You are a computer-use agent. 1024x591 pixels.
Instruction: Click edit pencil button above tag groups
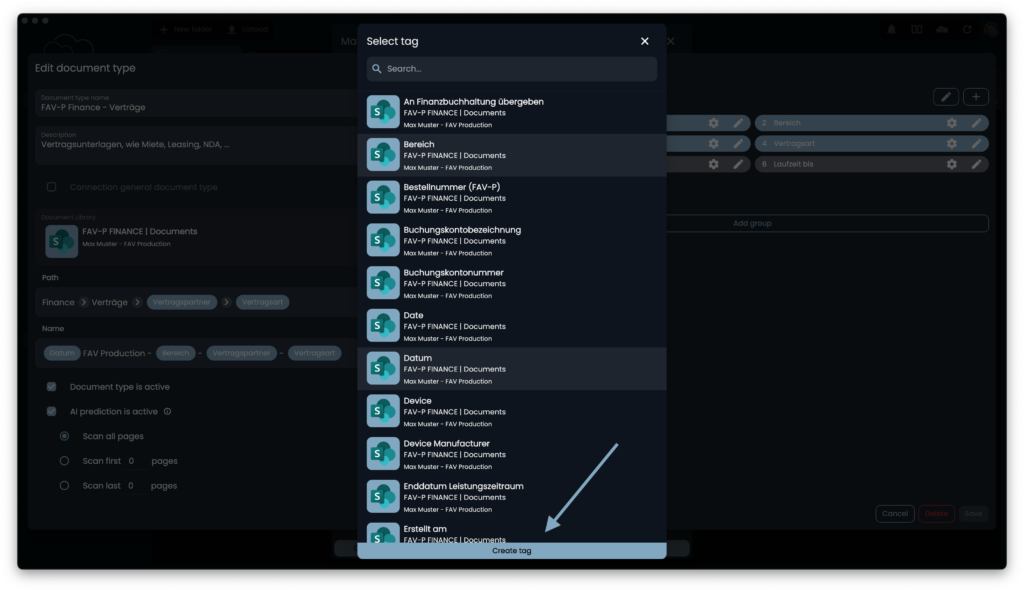[946, 97]
